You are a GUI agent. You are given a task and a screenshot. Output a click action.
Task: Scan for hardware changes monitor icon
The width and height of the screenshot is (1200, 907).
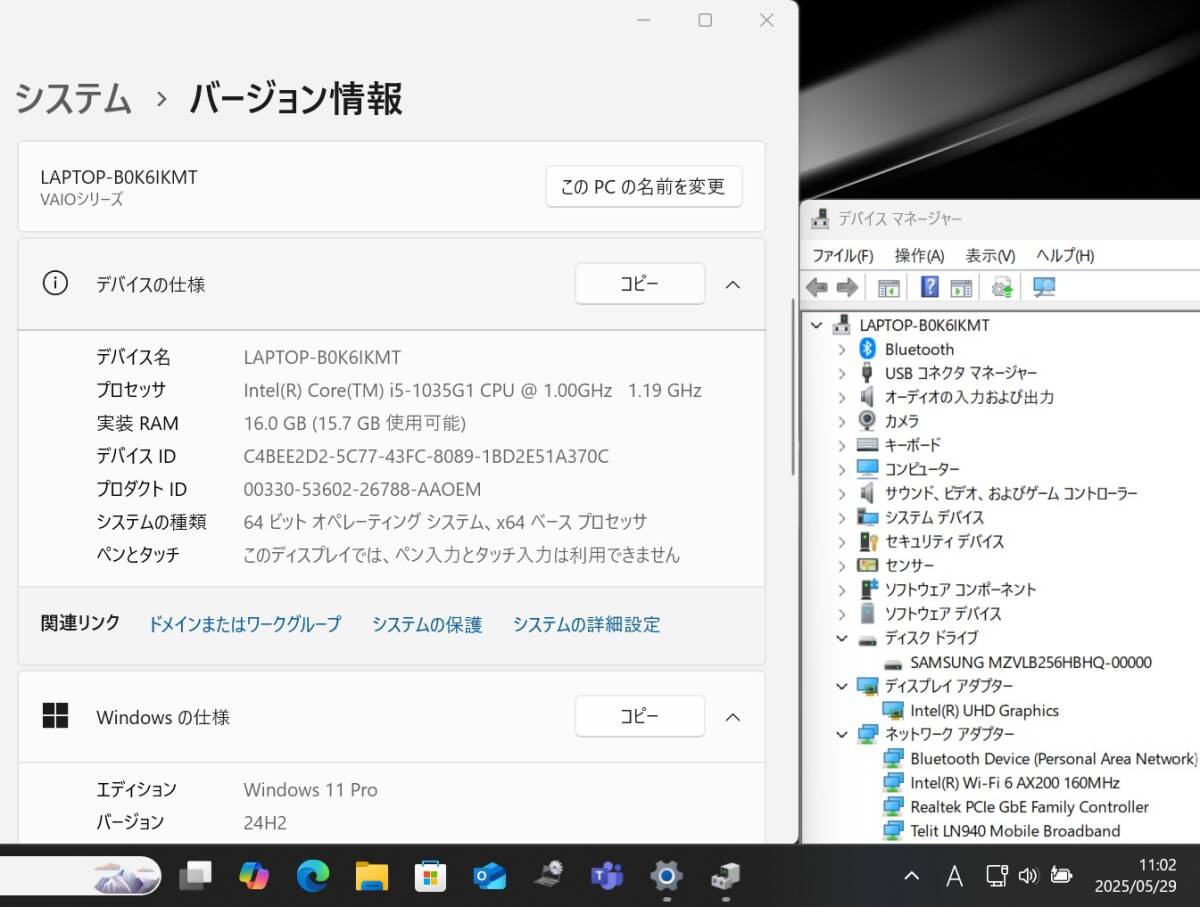click(x=1044, y=288)
